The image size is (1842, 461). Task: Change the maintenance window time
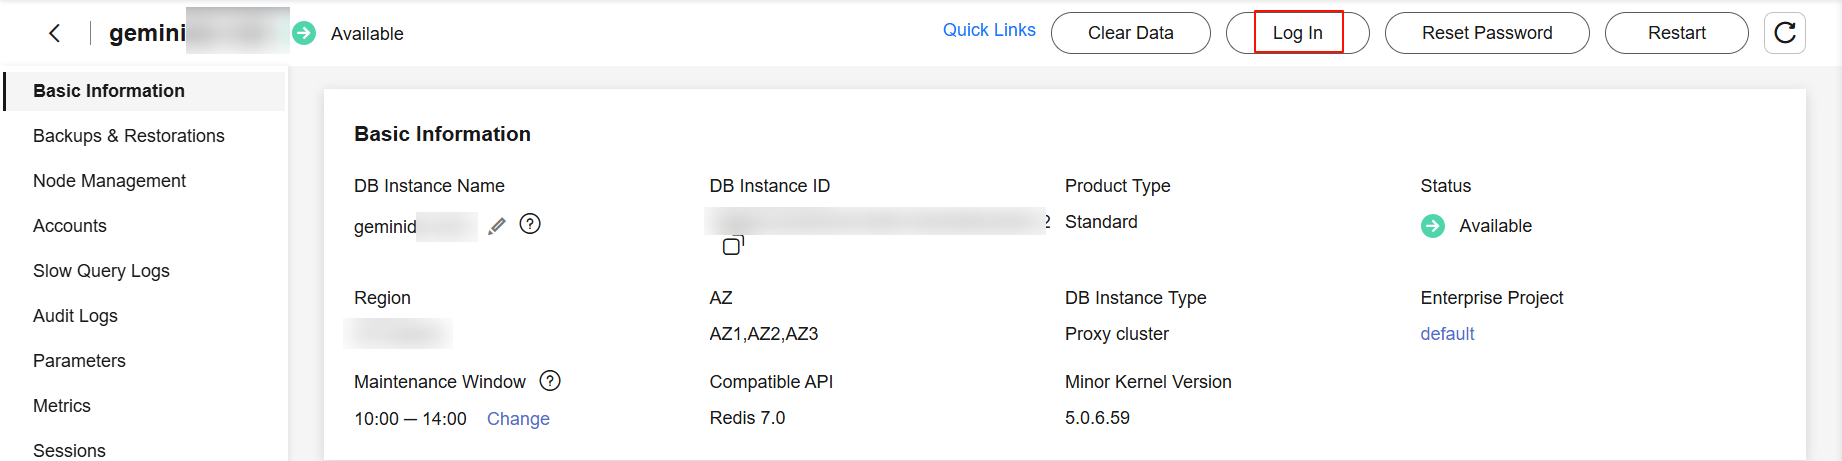coord(518,419)
